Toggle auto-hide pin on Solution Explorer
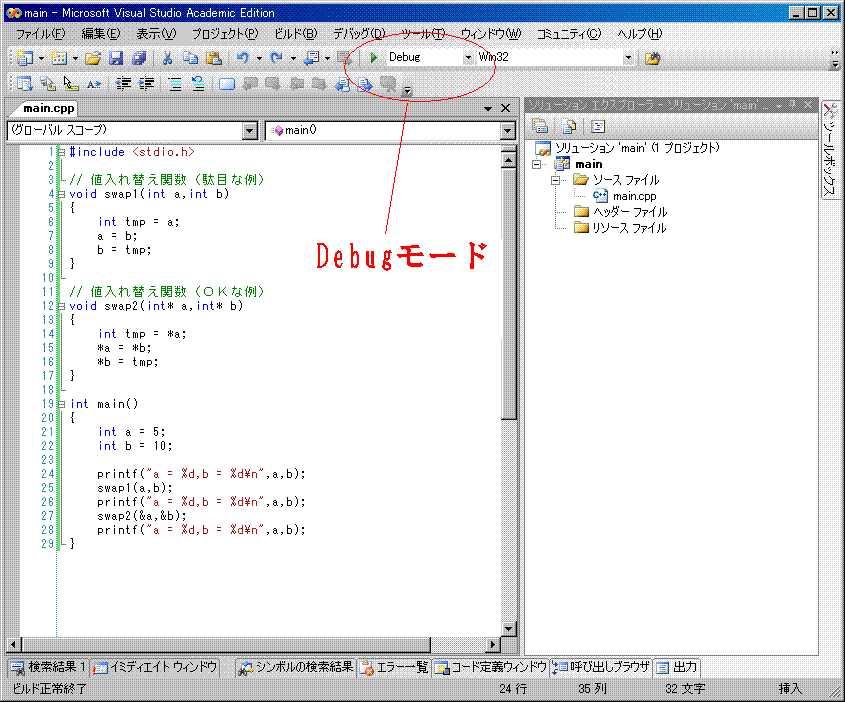This screenshot has width=845, height=702. pyautogui.click(x=793, y=105)
